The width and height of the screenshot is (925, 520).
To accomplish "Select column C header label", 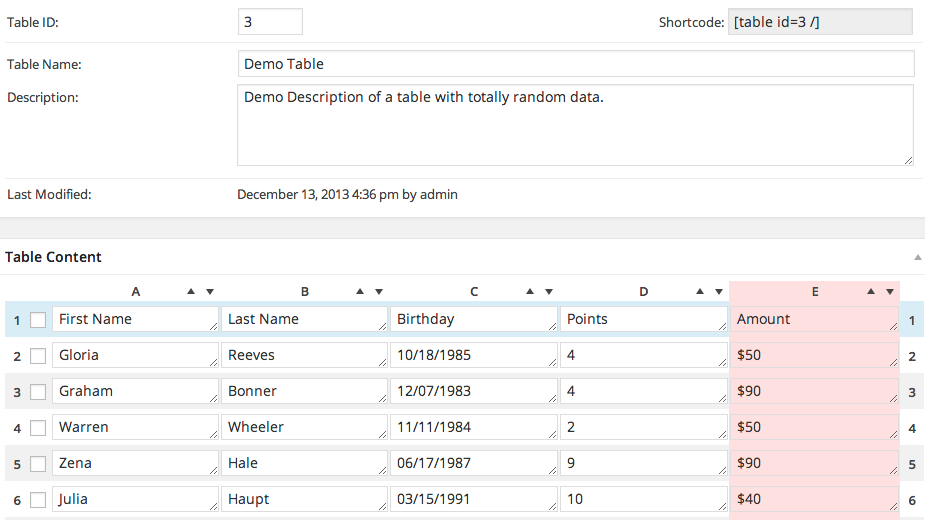I will (x=474, y=291).
